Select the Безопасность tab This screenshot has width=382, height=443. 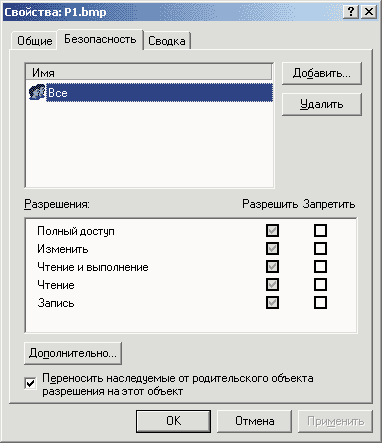click(x=100, y=39)
